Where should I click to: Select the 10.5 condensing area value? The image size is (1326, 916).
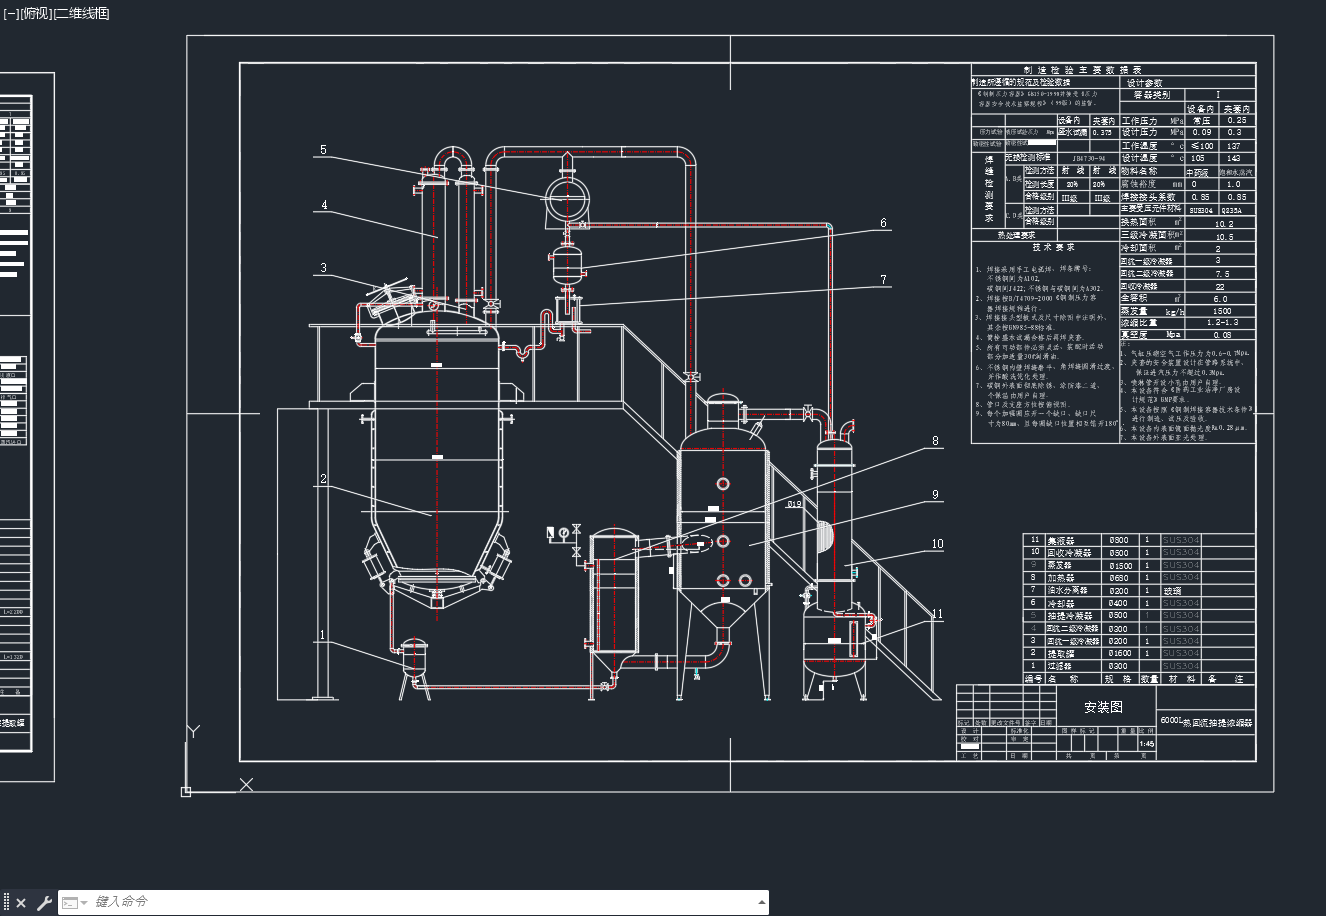1224,237
